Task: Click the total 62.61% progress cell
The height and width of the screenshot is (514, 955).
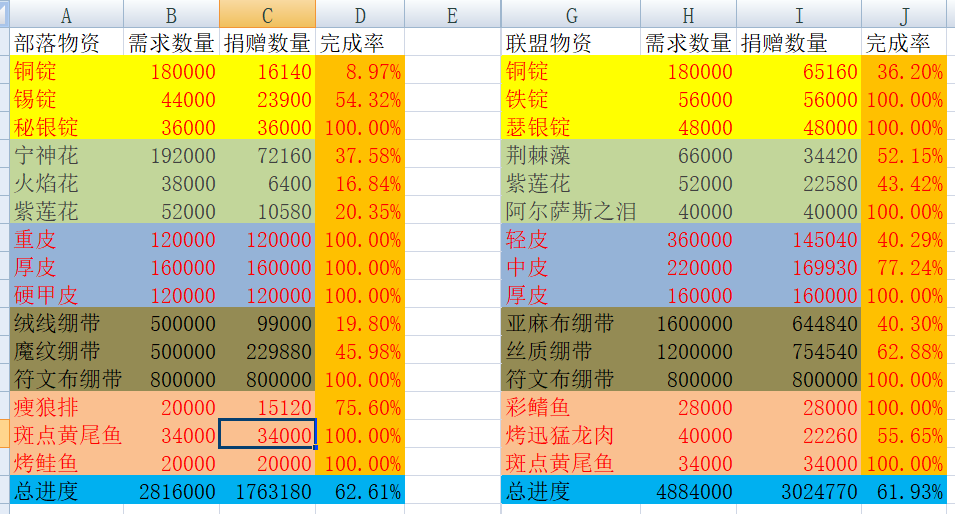Action: coord(360,491)
